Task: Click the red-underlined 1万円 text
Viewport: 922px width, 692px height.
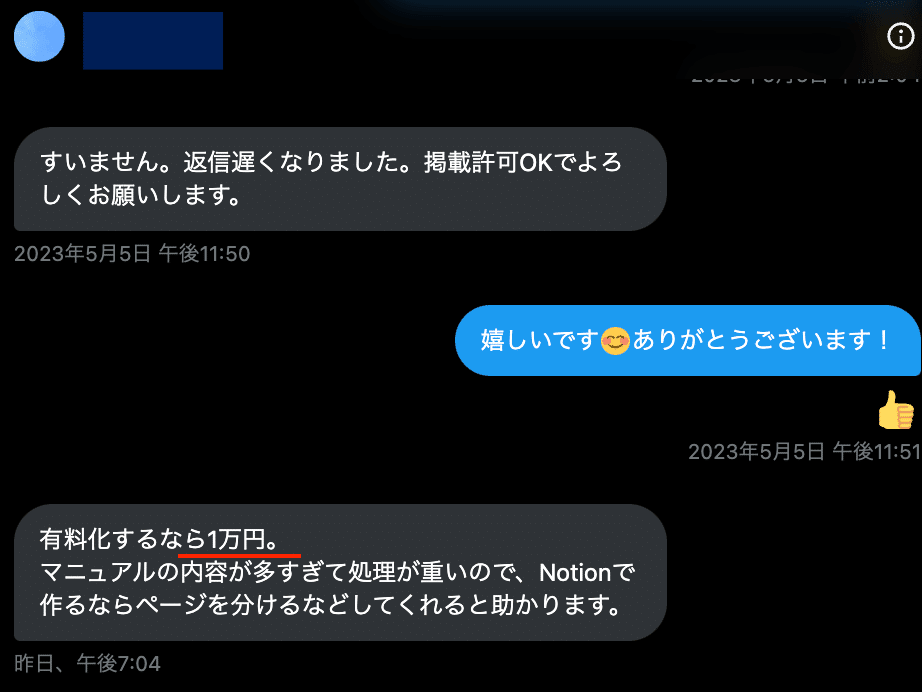Action: coord(236,539)
